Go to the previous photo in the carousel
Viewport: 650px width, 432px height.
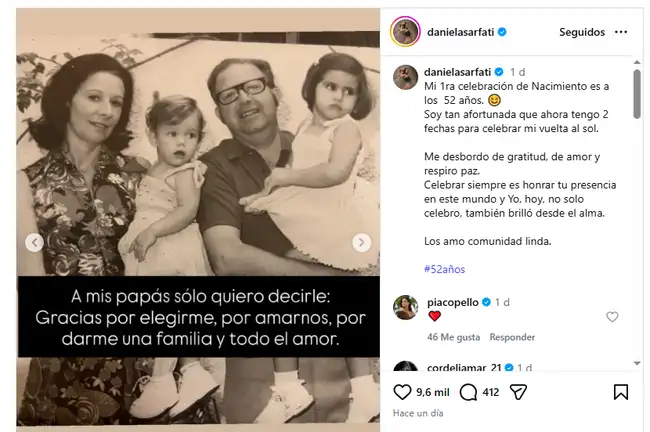pyautogui.click(x=34, y=242)
